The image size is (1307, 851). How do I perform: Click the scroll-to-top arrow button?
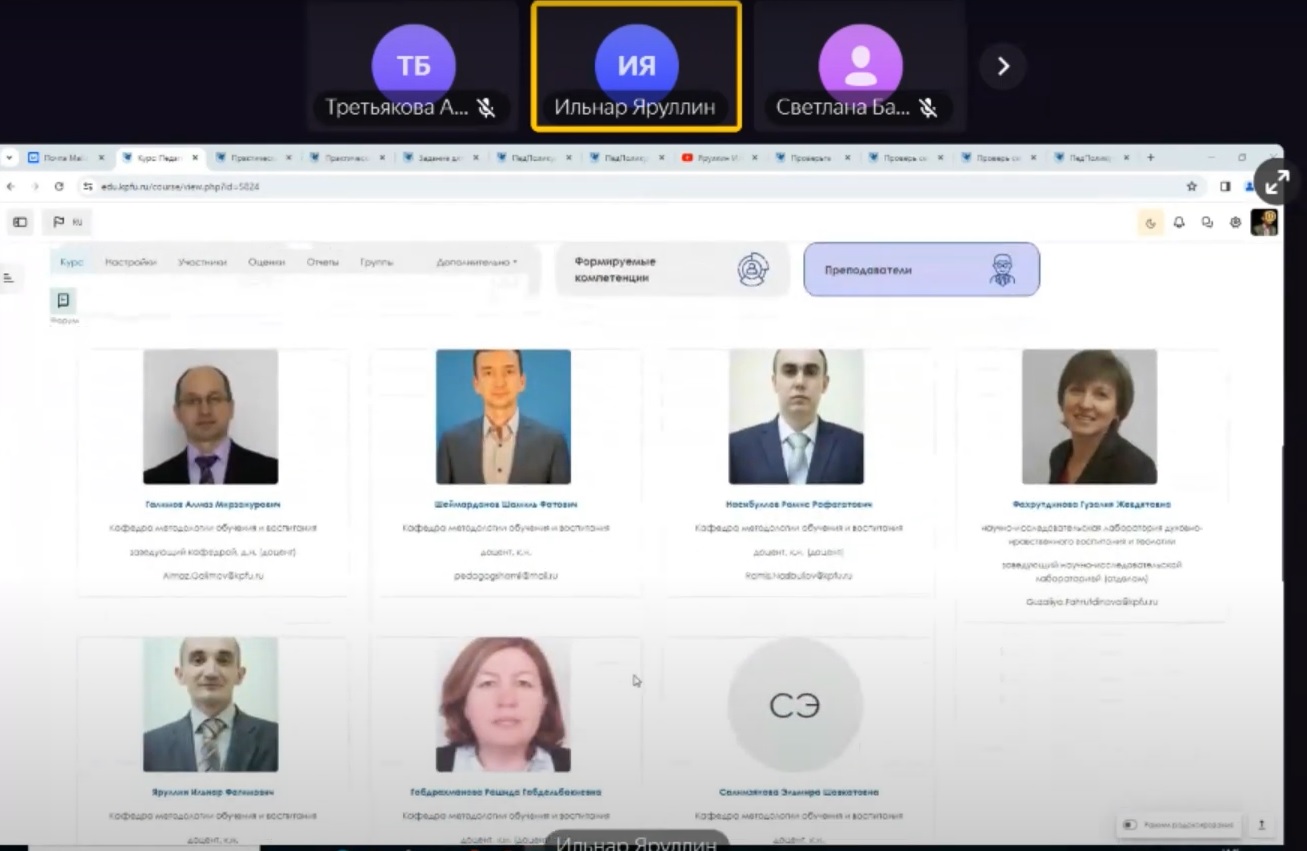coord(1261,825)
